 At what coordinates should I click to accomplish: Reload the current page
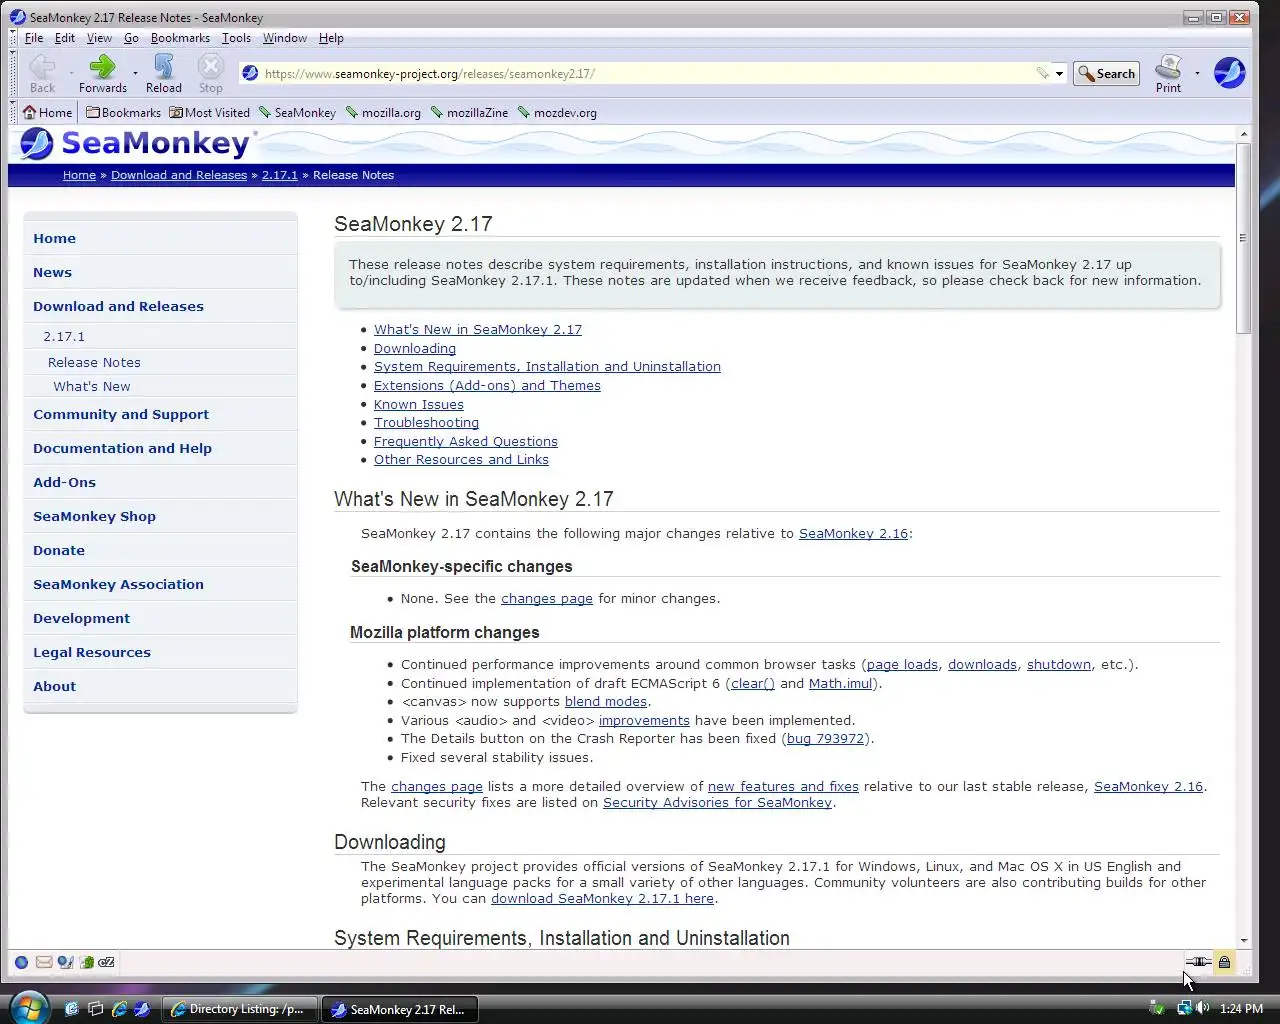coord(164,74)
